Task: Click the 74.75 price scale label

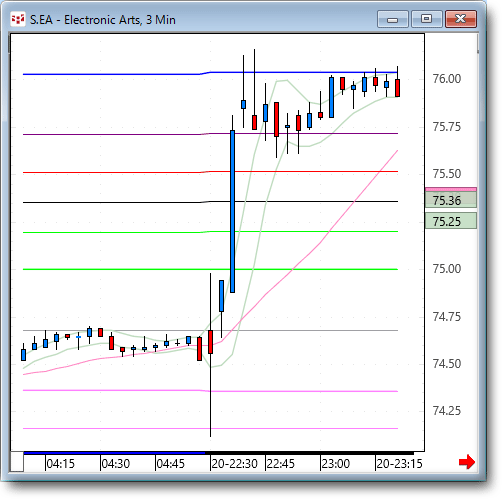Action: (447, 316)
